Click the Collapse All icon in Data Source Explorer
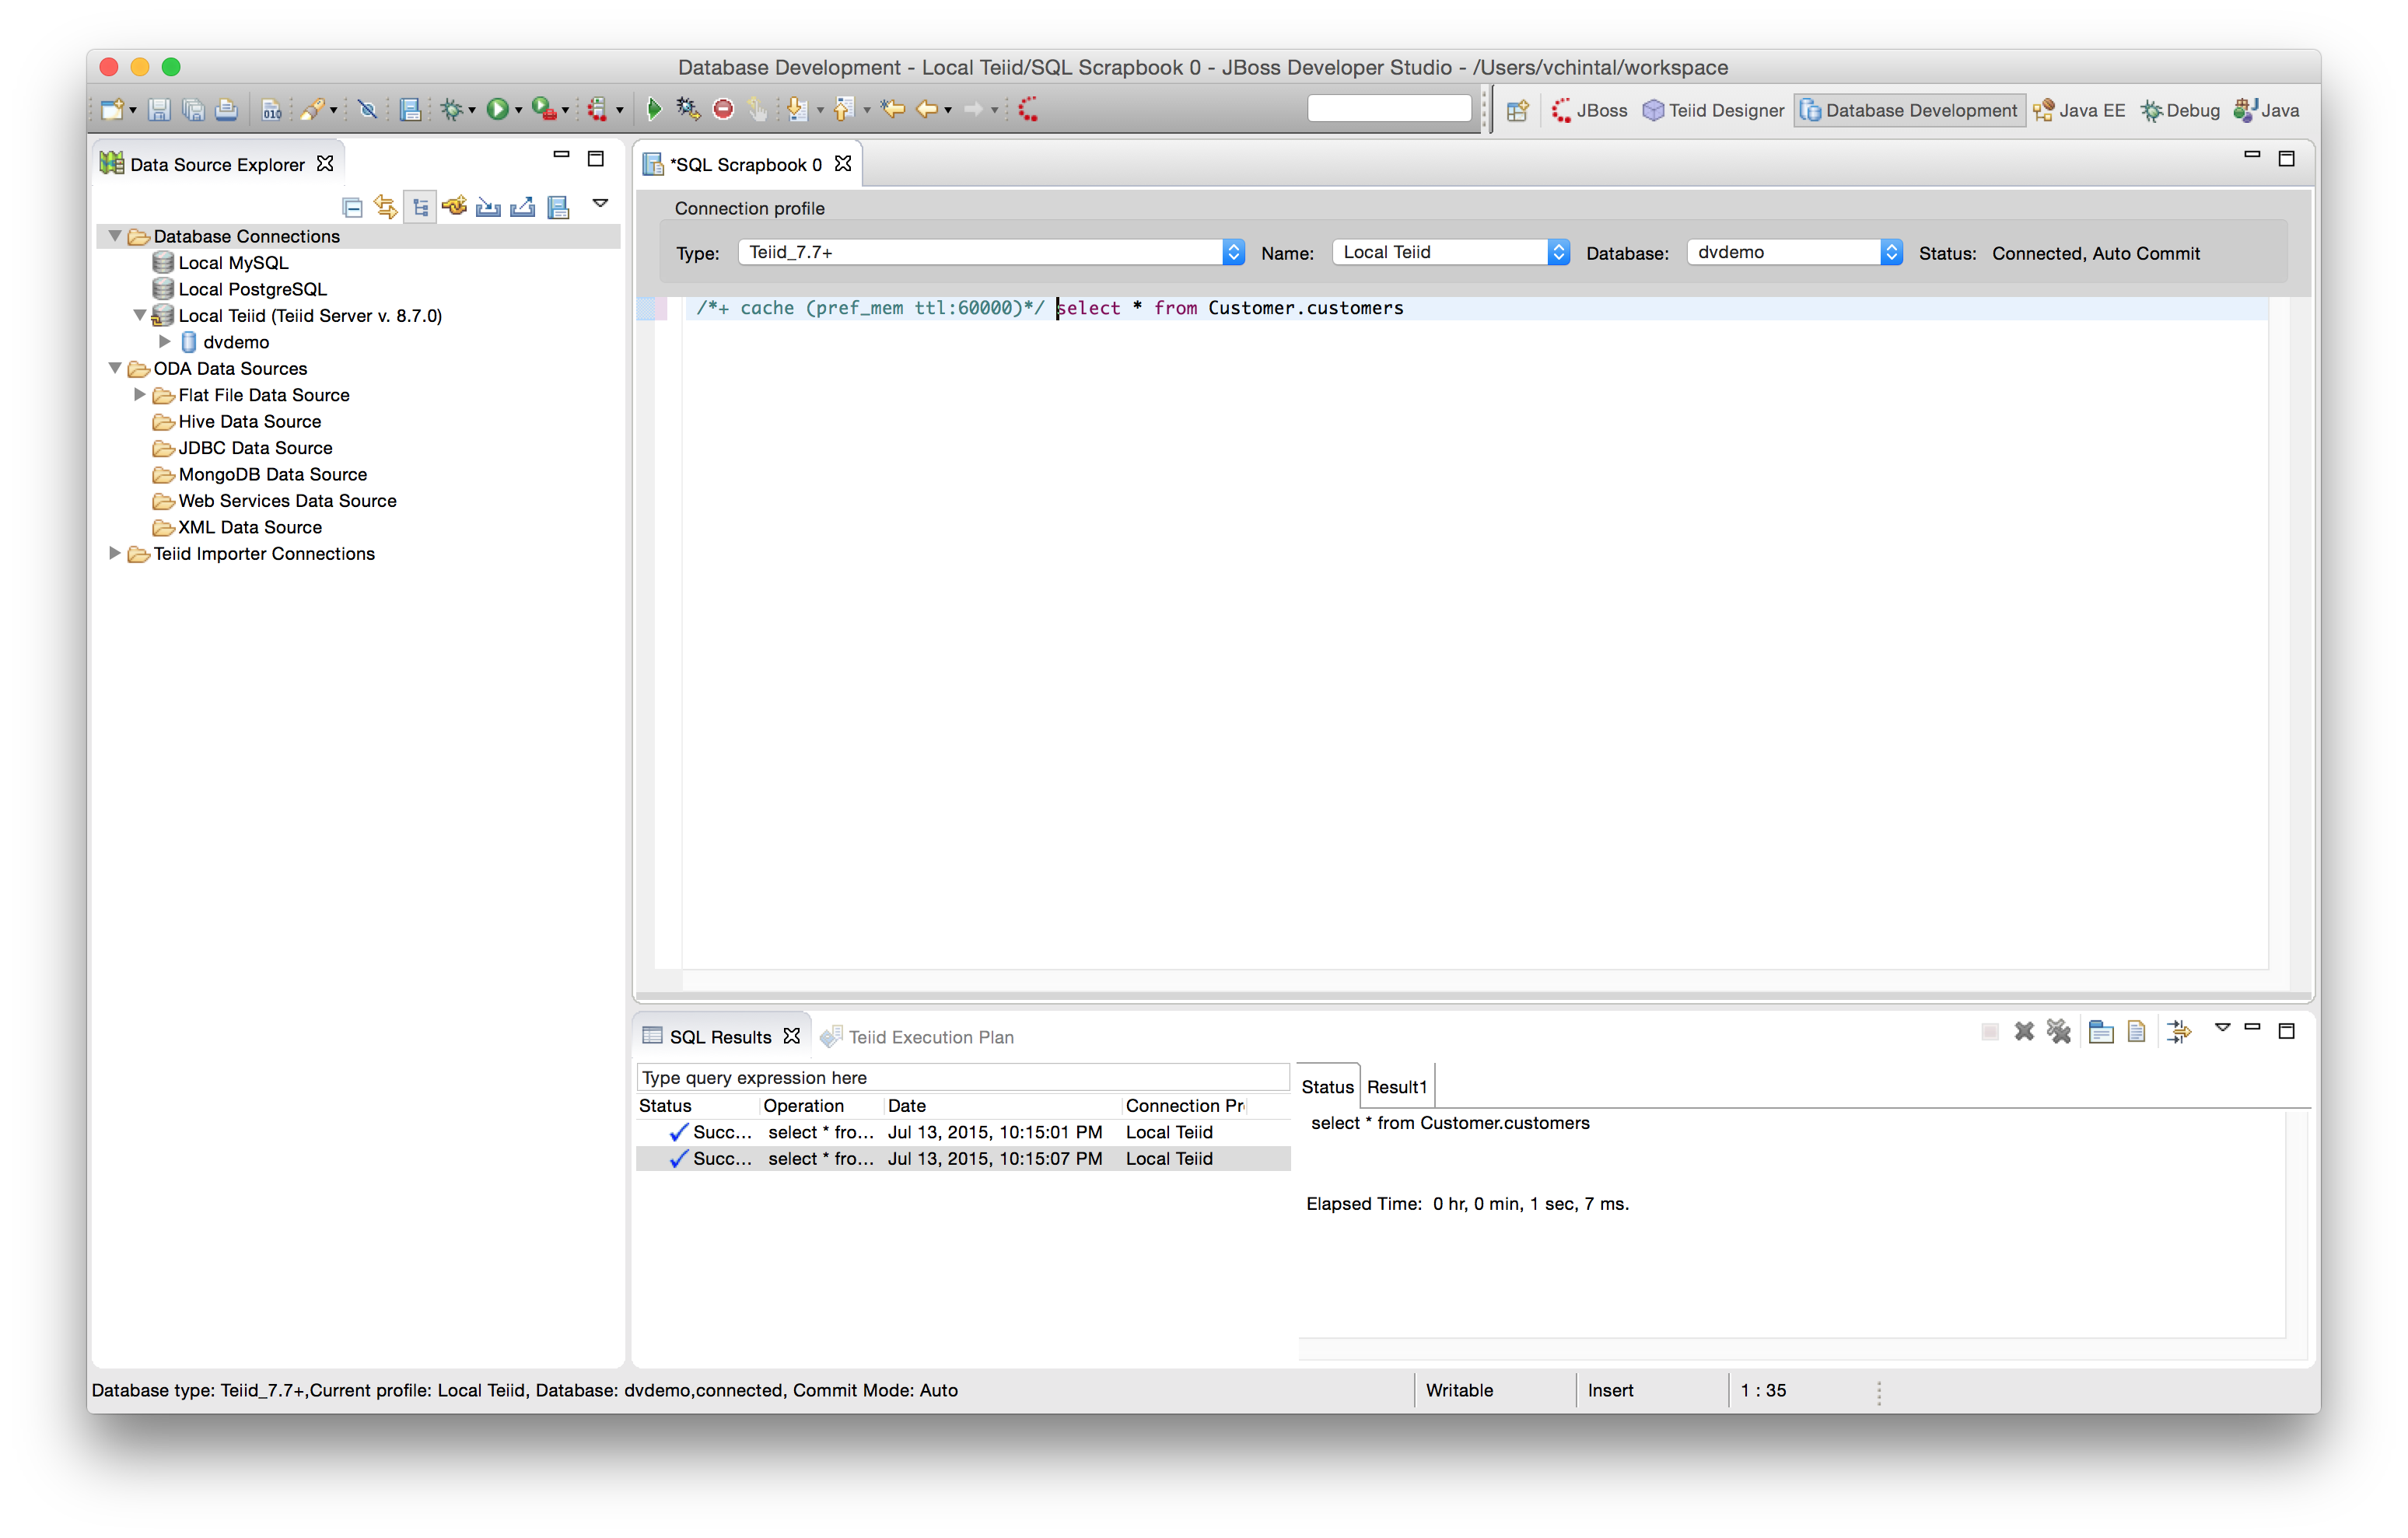The image size is (2408, 1538). [352, 207]
